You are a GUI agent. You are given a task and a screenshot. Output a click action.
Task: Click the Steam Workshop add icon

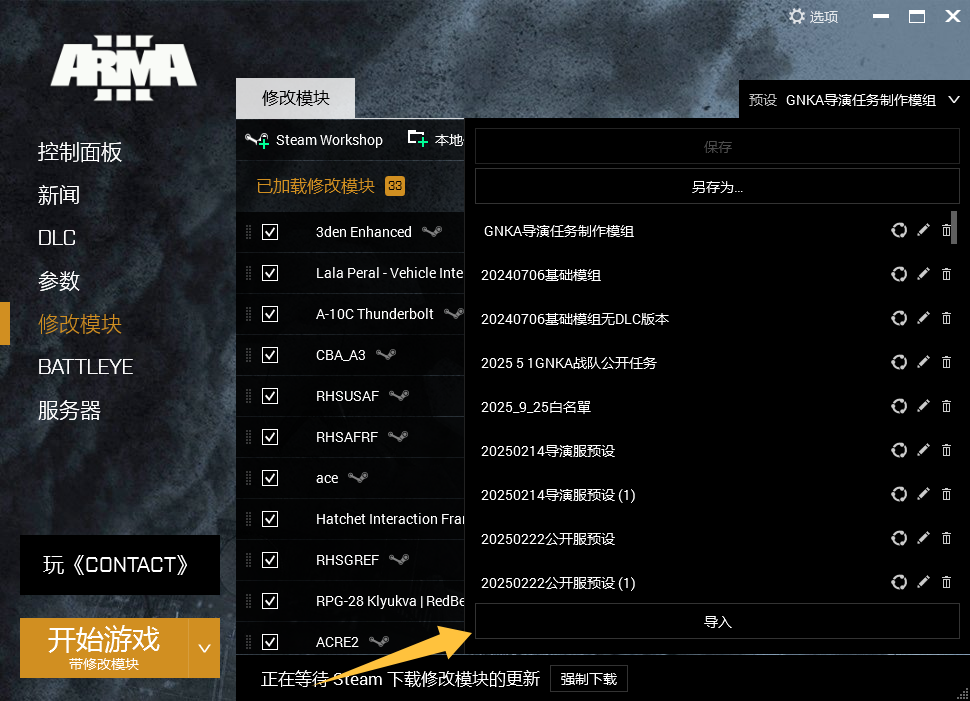point(257,140)
